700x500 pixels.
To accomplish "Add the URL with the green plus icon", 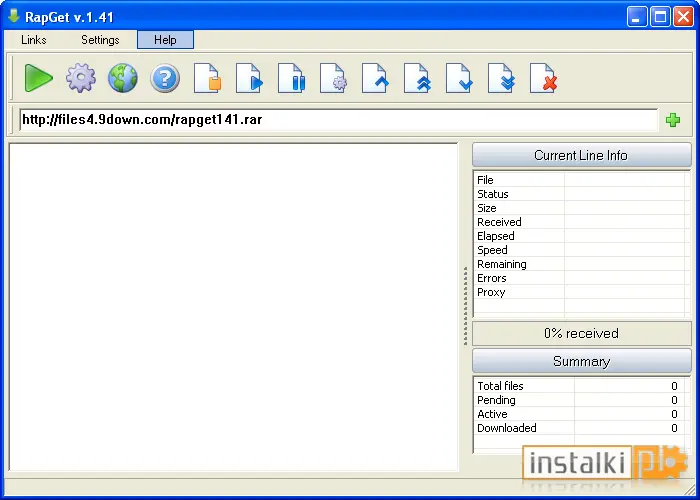I will click(x=673, y=120).
